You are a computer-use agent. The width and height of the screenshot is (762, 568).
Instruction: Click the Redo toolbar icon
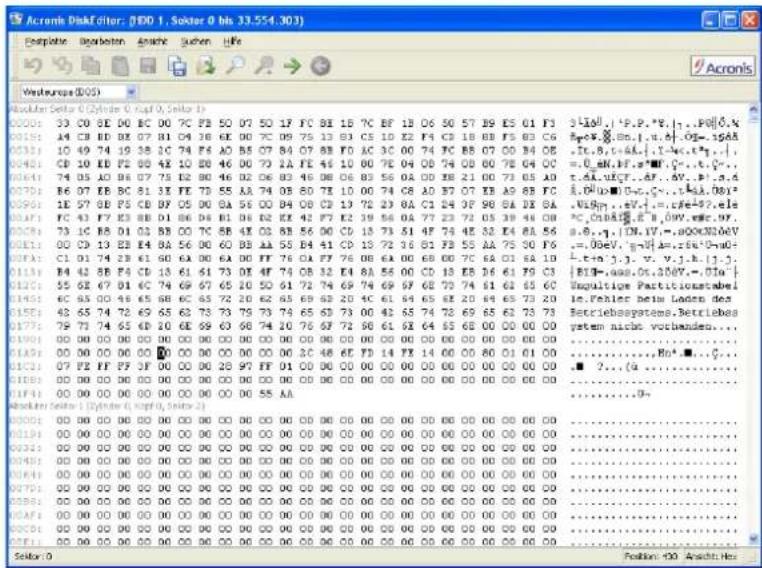click(62, 66)
